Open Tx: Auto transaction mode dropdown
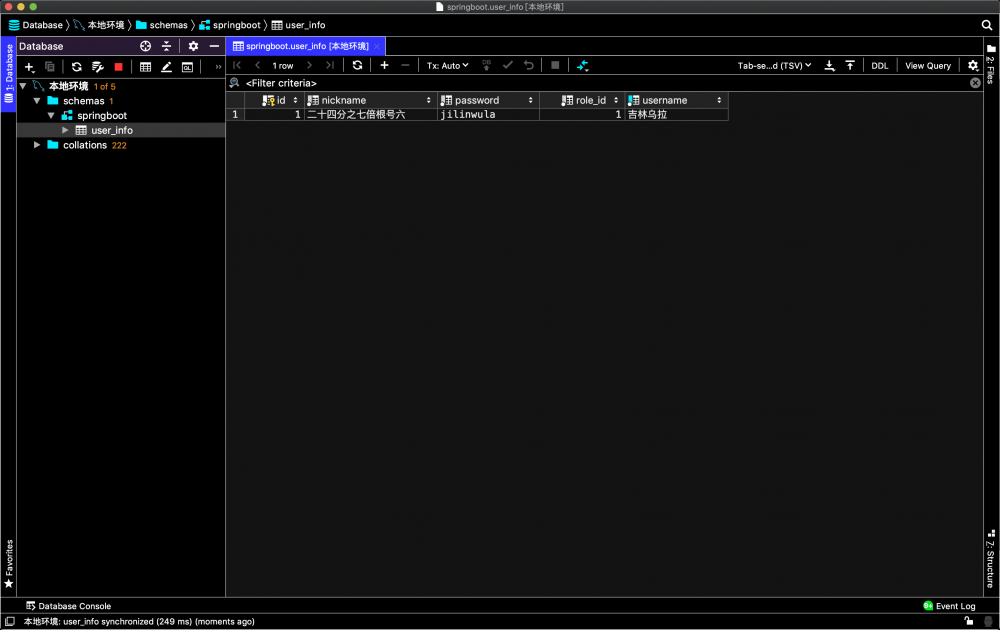This screenshot has width=1000, height=630. coord(447,66)
